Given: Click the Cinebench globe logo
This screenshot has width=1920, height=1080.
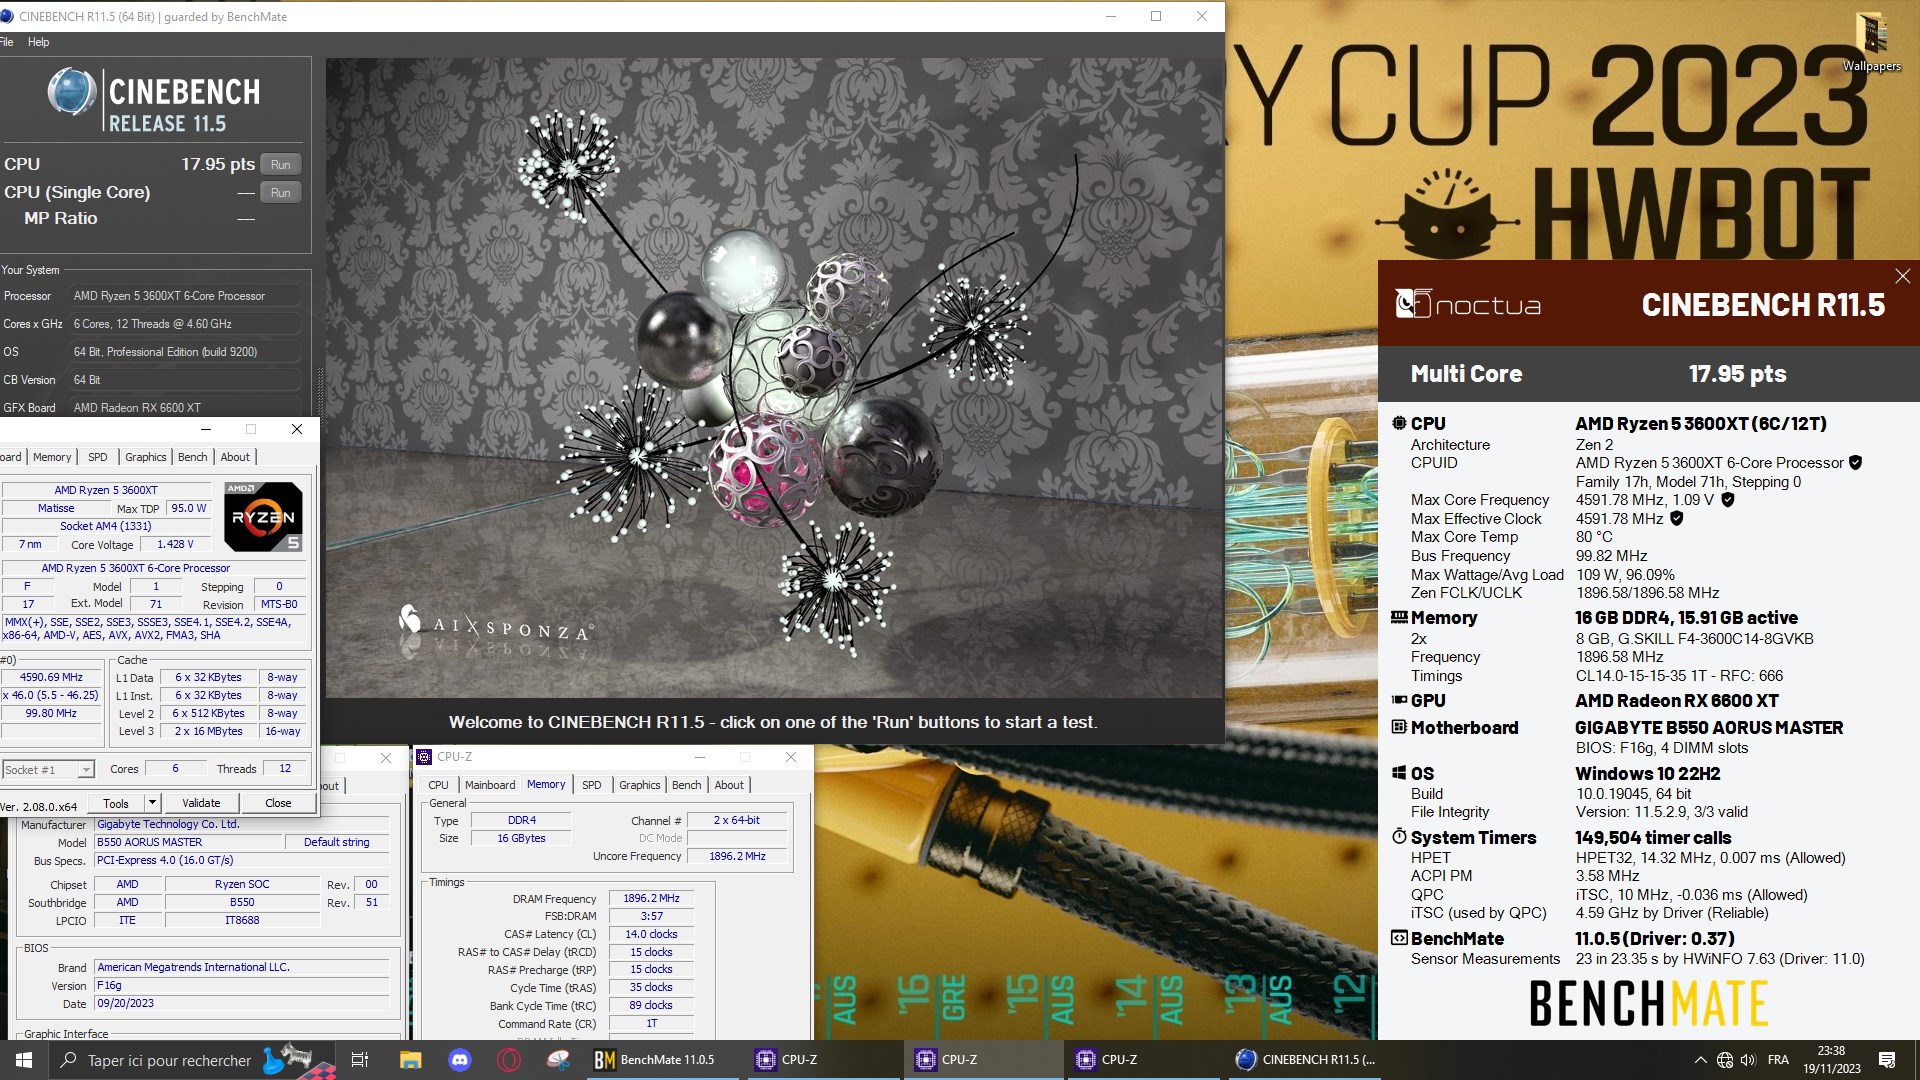Looking at the screenshot, I should (x=72, y=91).
